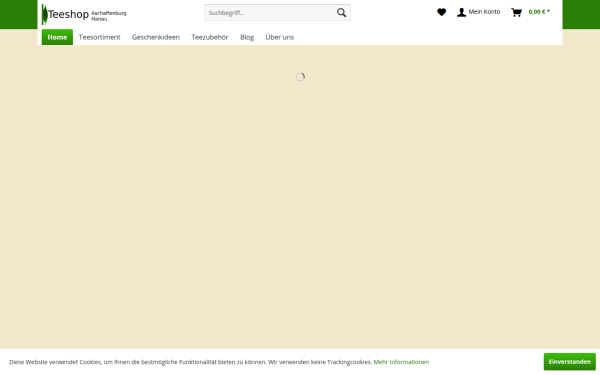Open the Mehr Informationen link
Image resolution: width=600 pixels, height=375 pixels.
point(401,362)
